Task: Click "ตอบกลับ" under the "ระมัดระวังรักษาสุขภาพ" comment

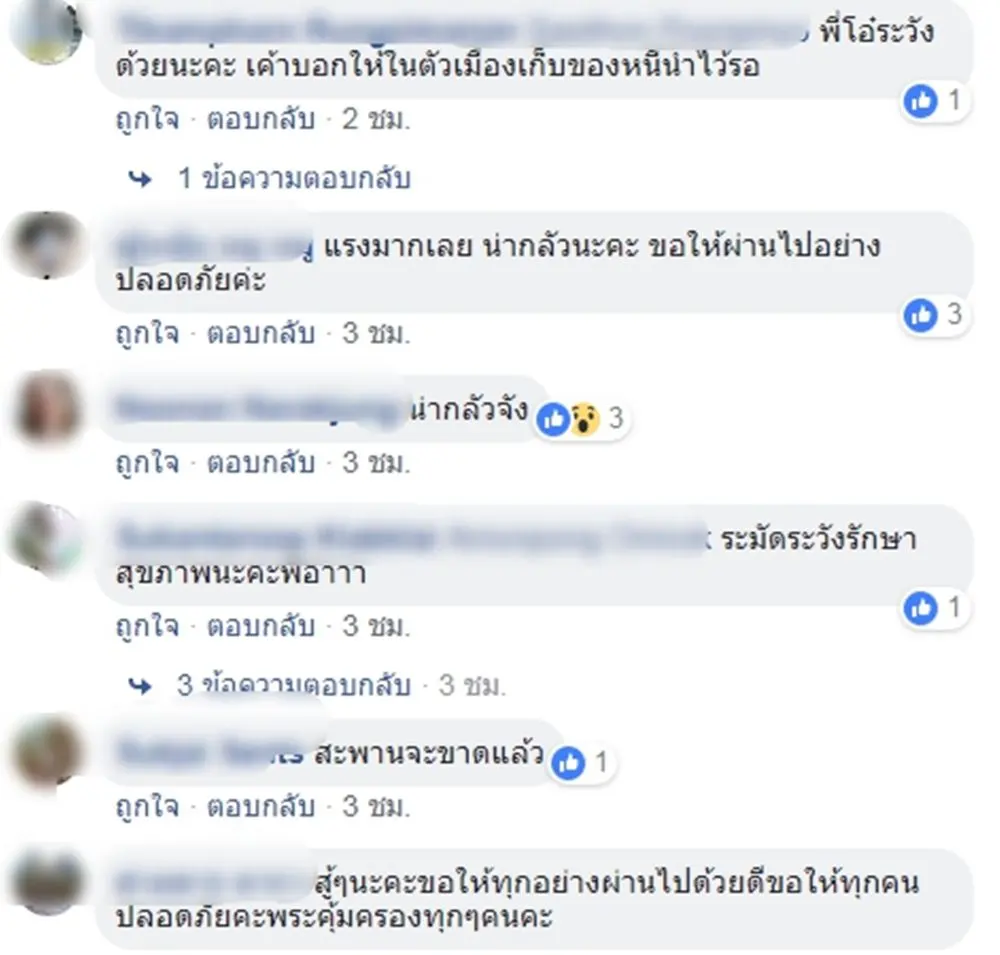Action: tap(261, 626)
